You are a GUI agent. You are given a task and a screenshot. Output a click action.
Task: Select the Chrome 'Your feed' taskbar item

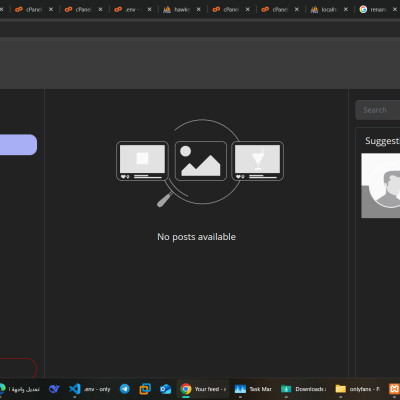203,389
